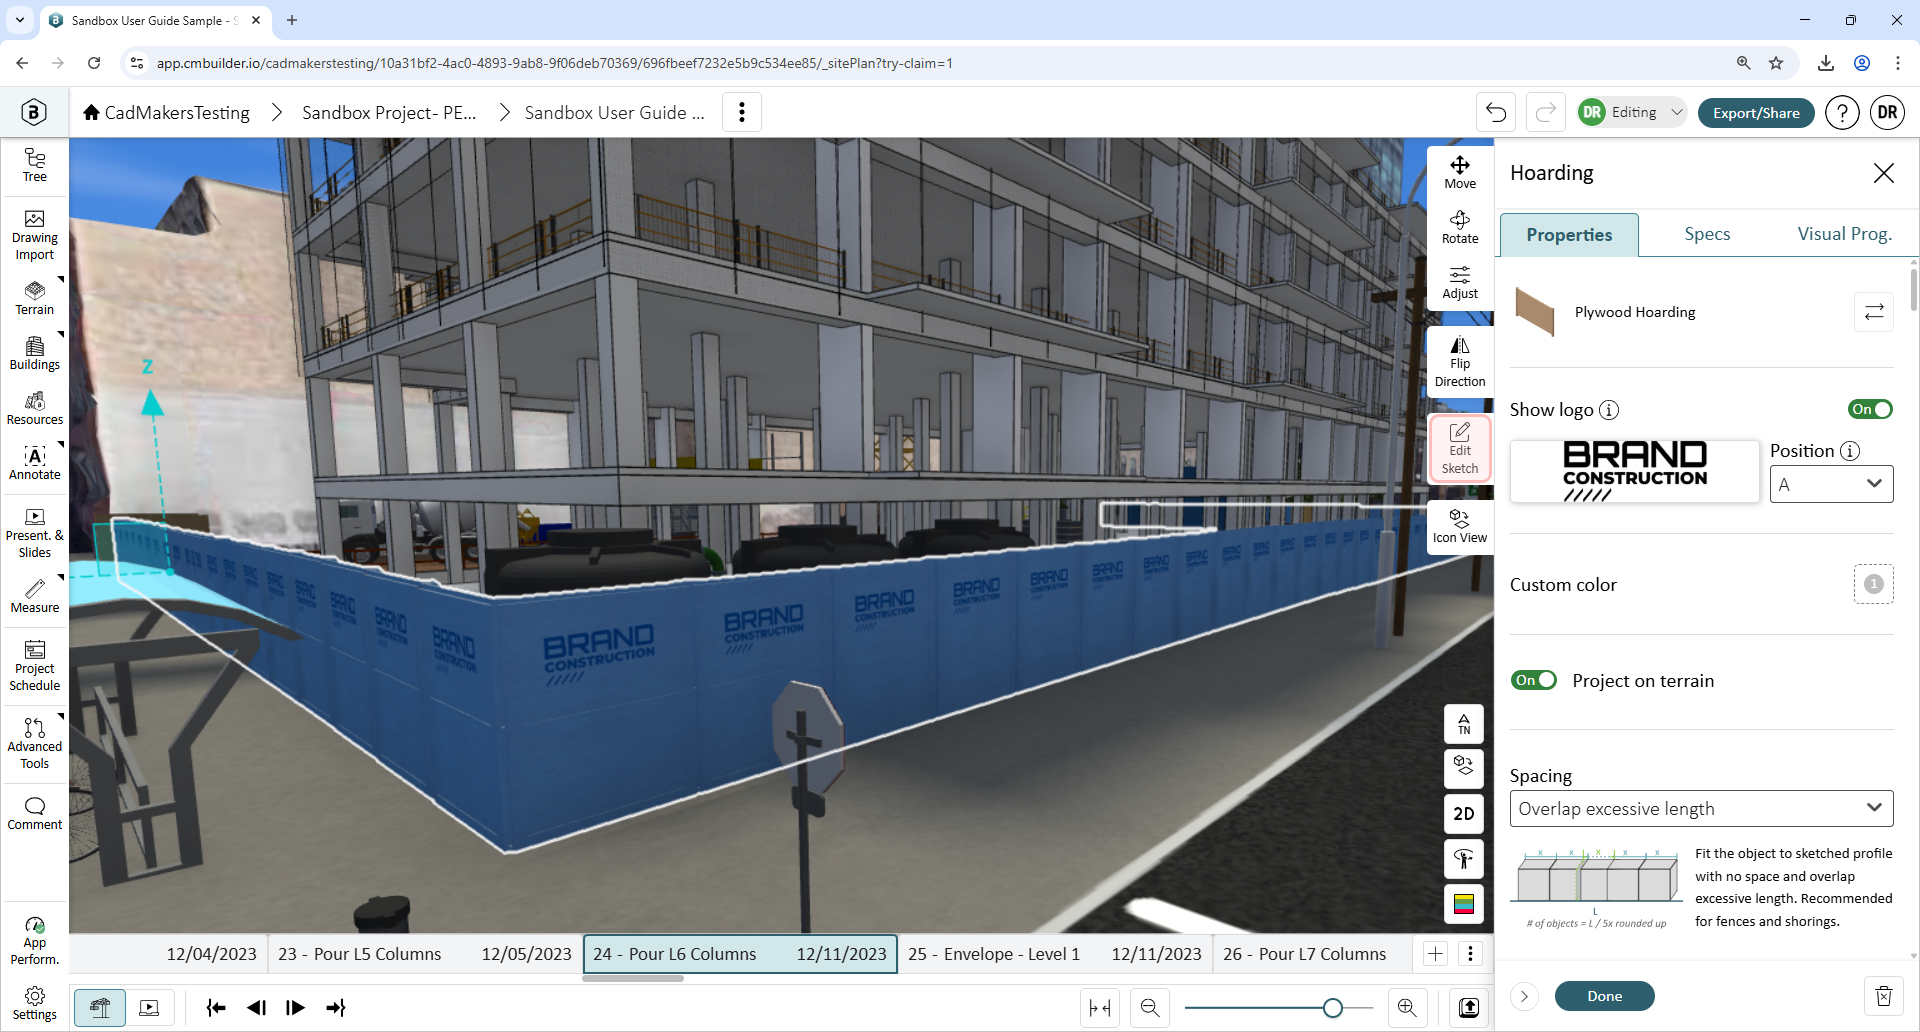Go to Sandbox Project breadcrumb

click(389, 112)
